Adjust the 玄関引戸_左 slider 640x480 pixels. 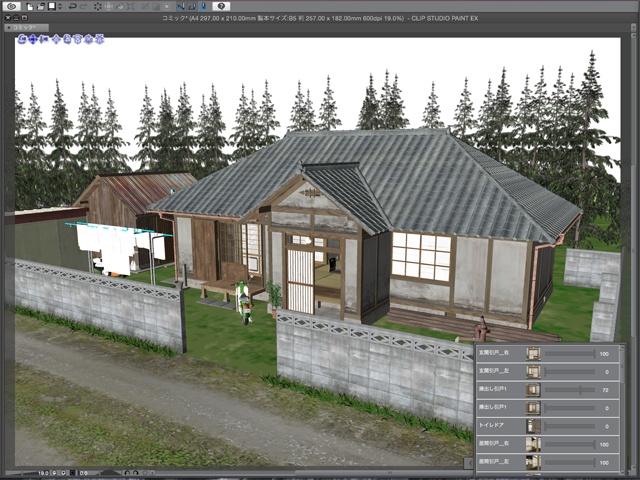(570, 371)
